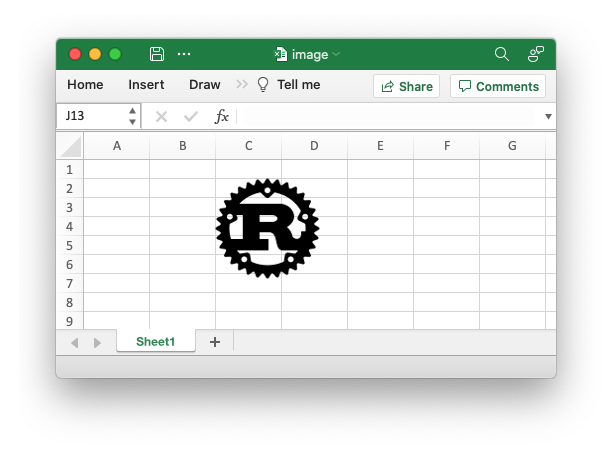This screenshot has height=452, width=612.
Task: Click the confirm checkmark formula icon
Action: point(191,116)
